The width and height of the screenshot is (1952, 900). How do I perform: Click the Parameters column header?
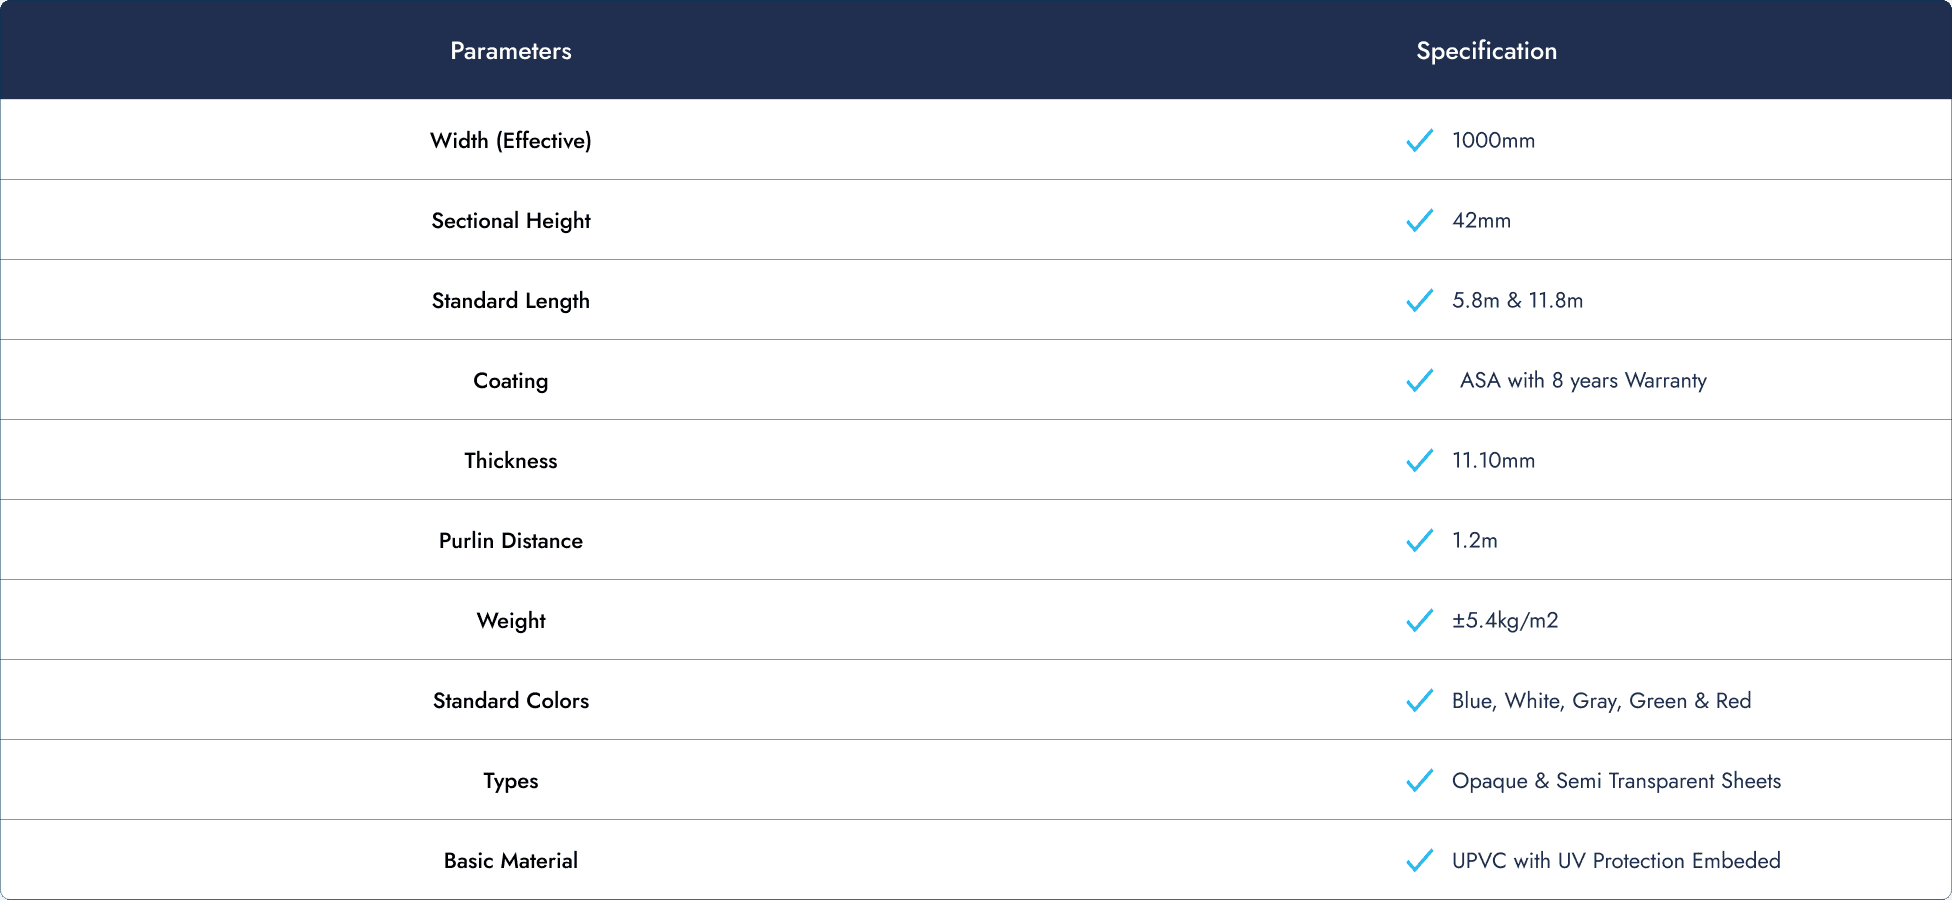pyautogui.click(x=511, y=51)
